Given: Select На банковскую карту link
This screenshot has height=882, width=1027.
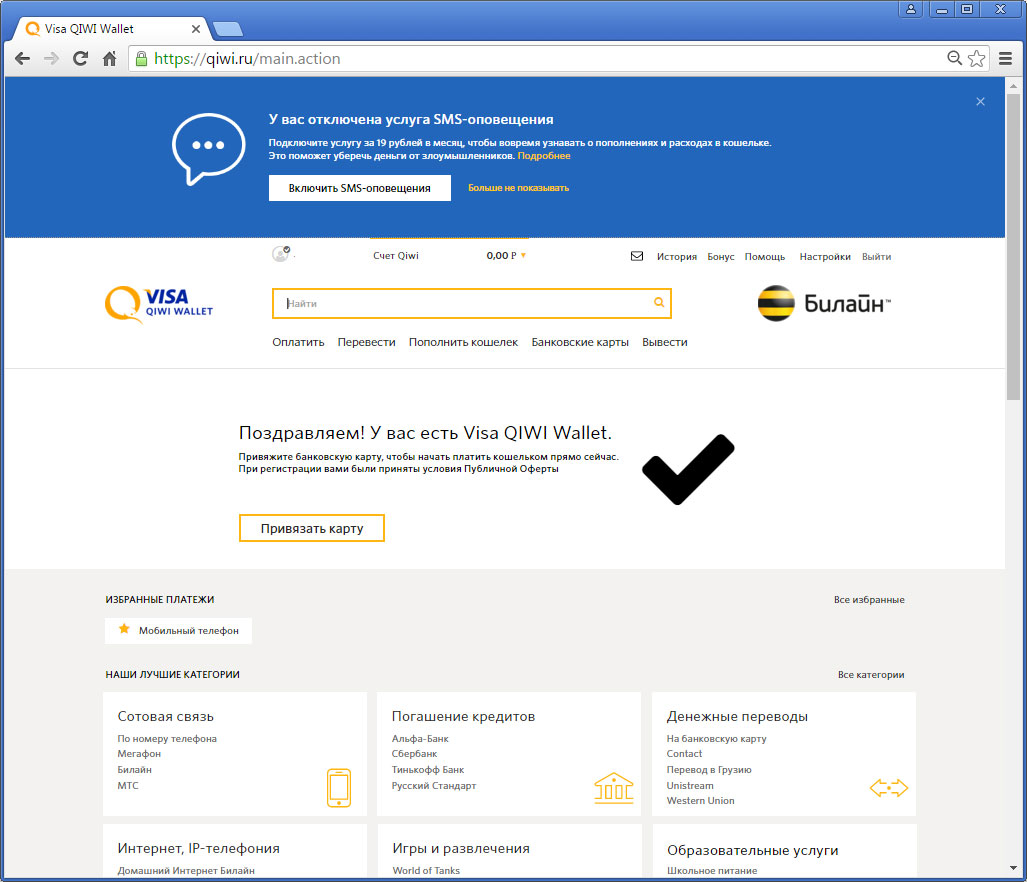Looking at the screenshot, I should pyautogui.click(x=717, y=739).
